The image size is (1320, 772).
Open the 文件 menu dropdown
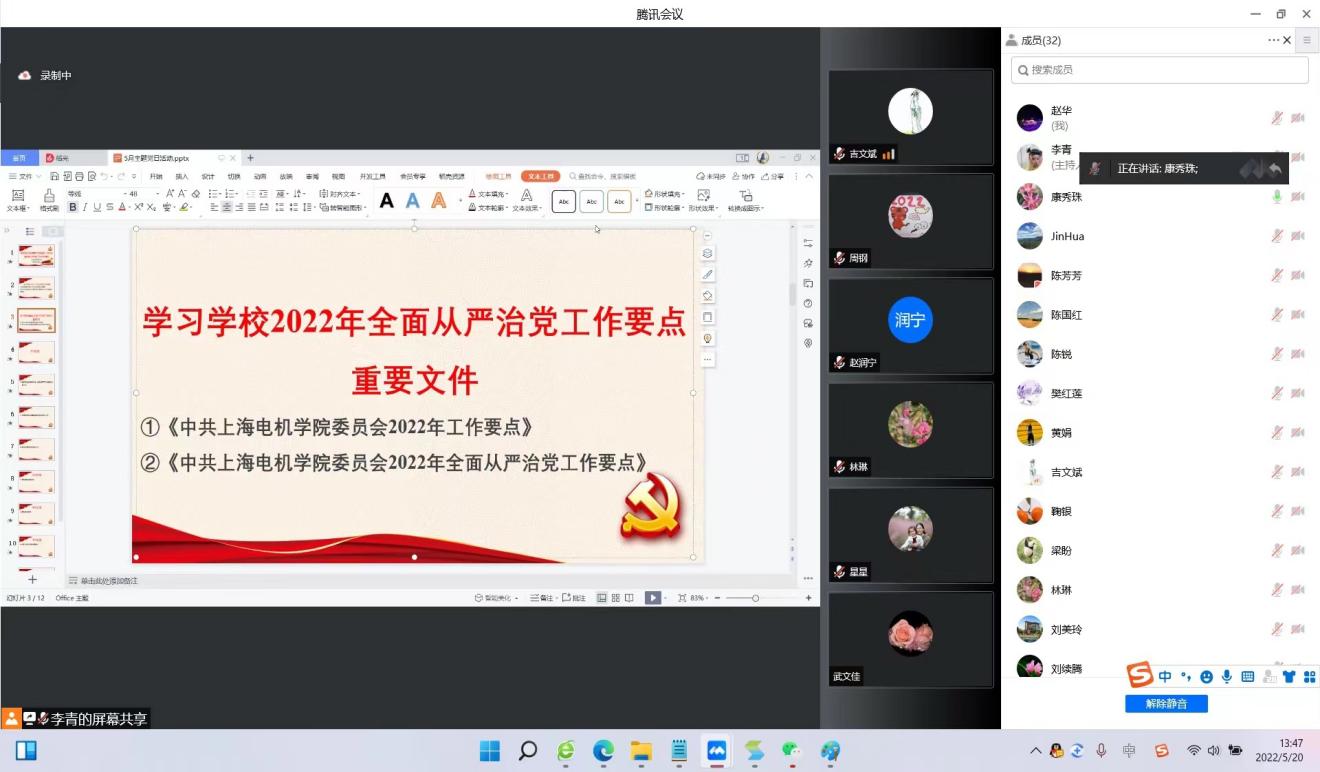pyautogui.click(x=25, y=176)
